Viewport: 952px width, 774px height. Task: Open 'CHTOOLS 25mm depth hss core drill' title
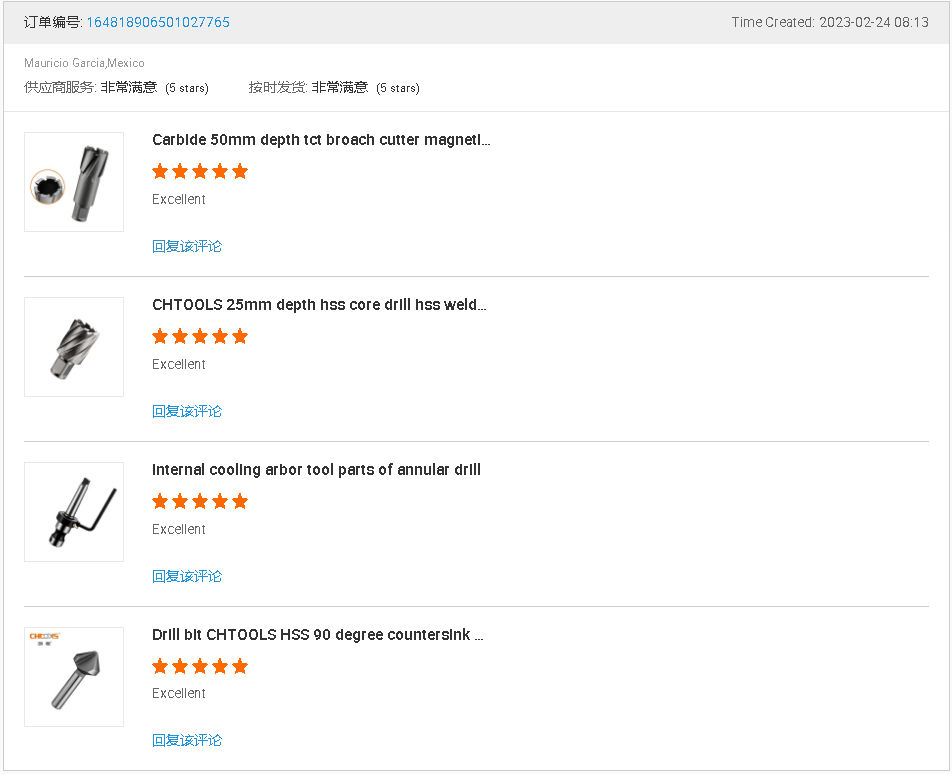pos(319,305)
